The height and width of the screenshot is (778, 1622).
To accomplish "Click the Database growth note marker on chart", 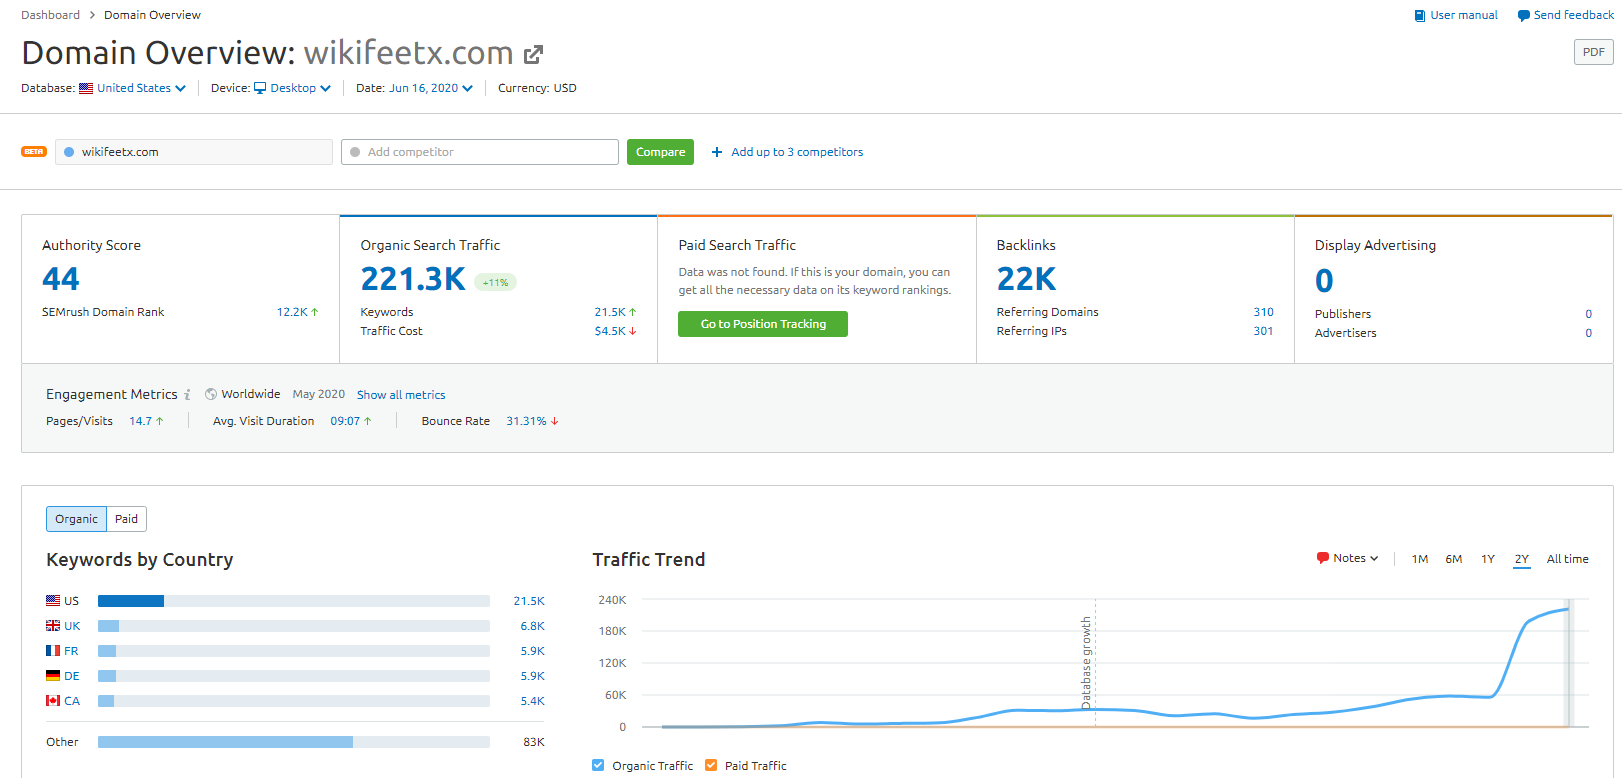I will (1087, 663).
